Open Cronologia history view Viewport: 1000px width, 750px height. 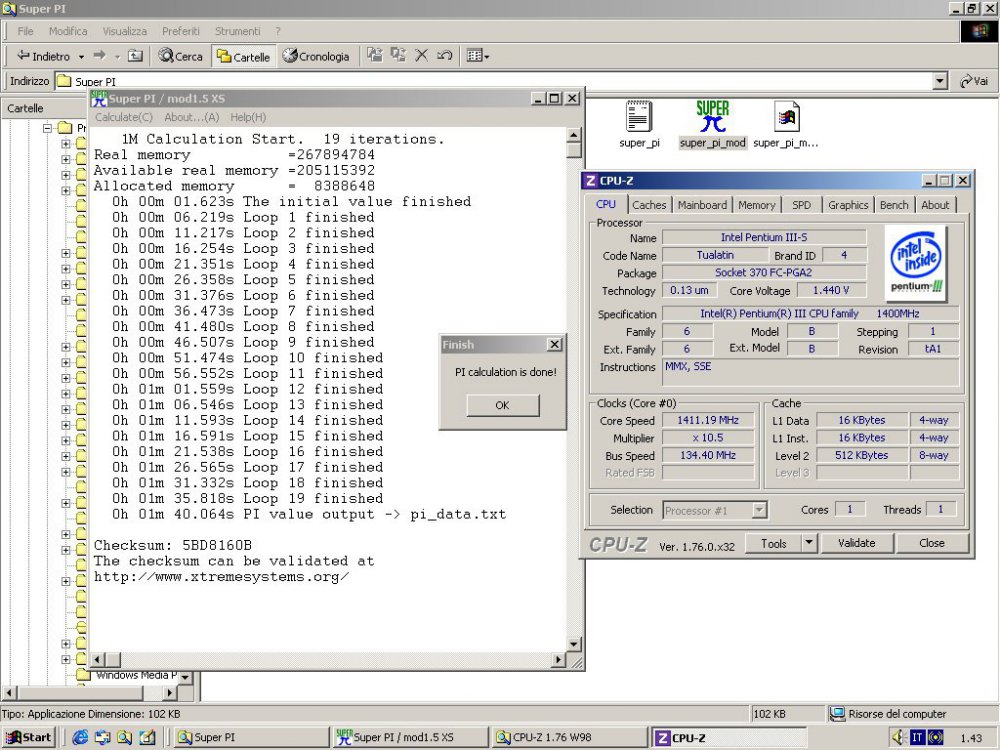tap(316, 56)
